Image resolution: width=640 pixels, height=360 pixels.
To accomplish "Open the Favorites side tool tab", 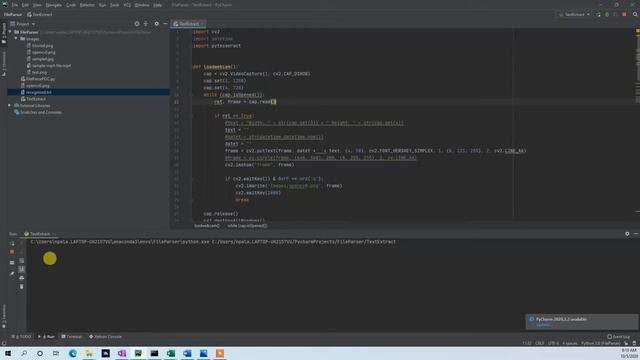I will coord(4,316).
